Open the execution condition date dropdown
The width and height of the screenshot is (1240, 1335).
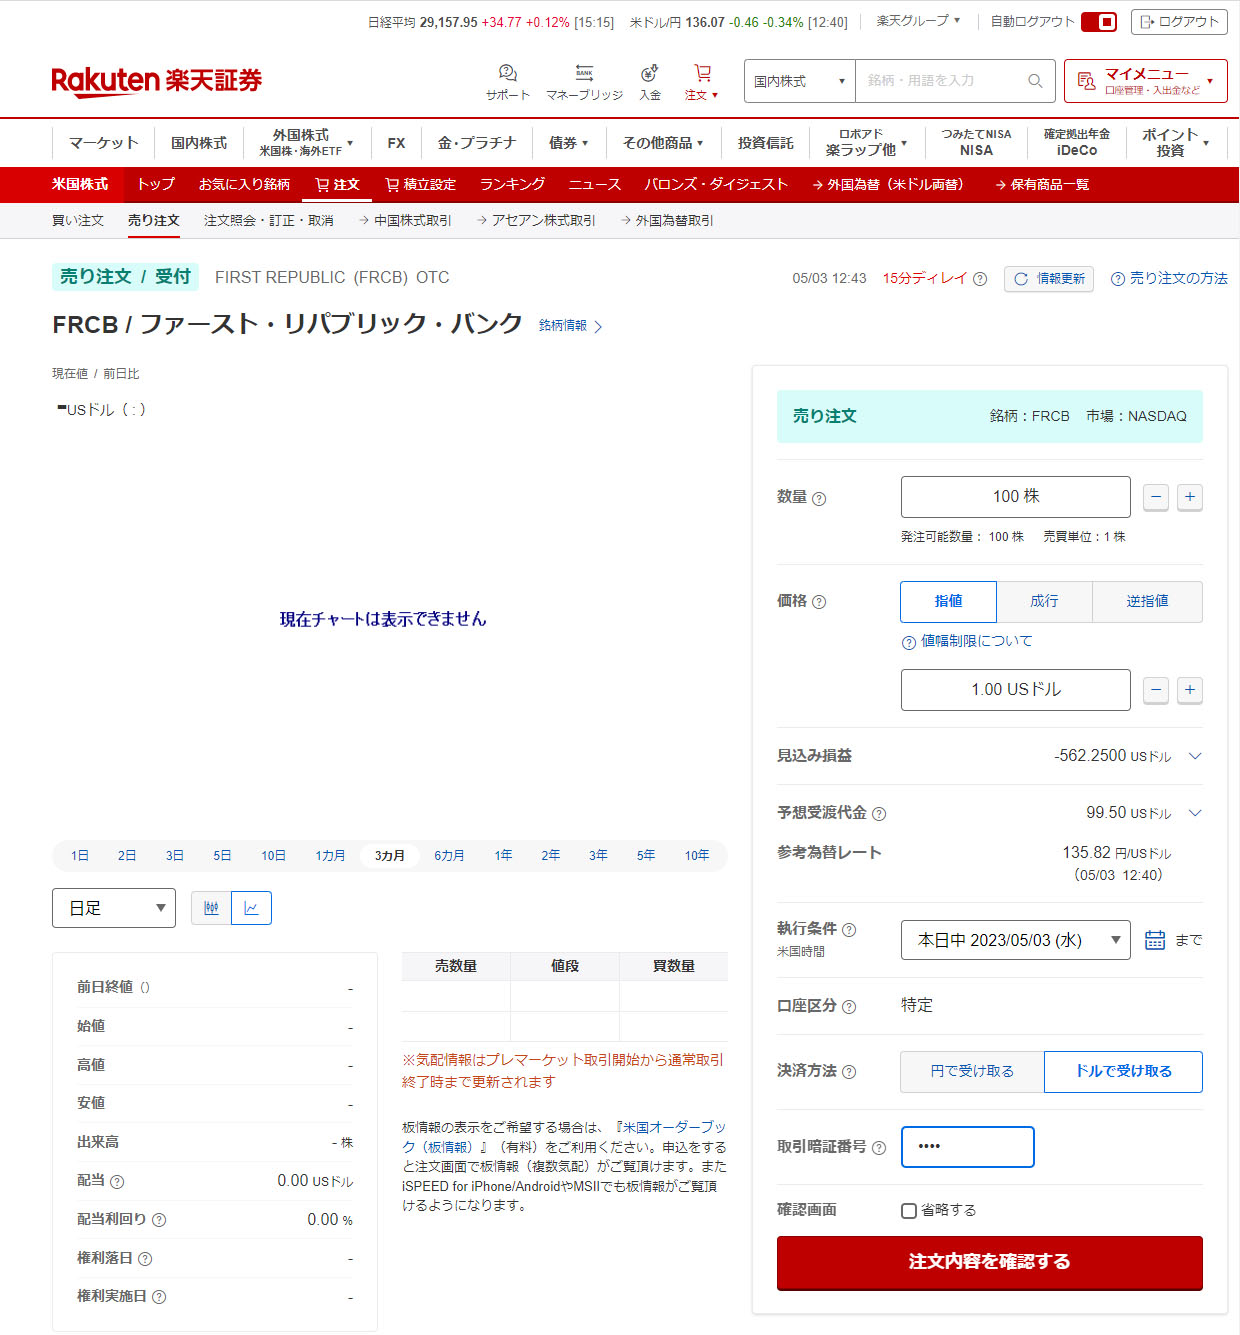(1015, 940)
